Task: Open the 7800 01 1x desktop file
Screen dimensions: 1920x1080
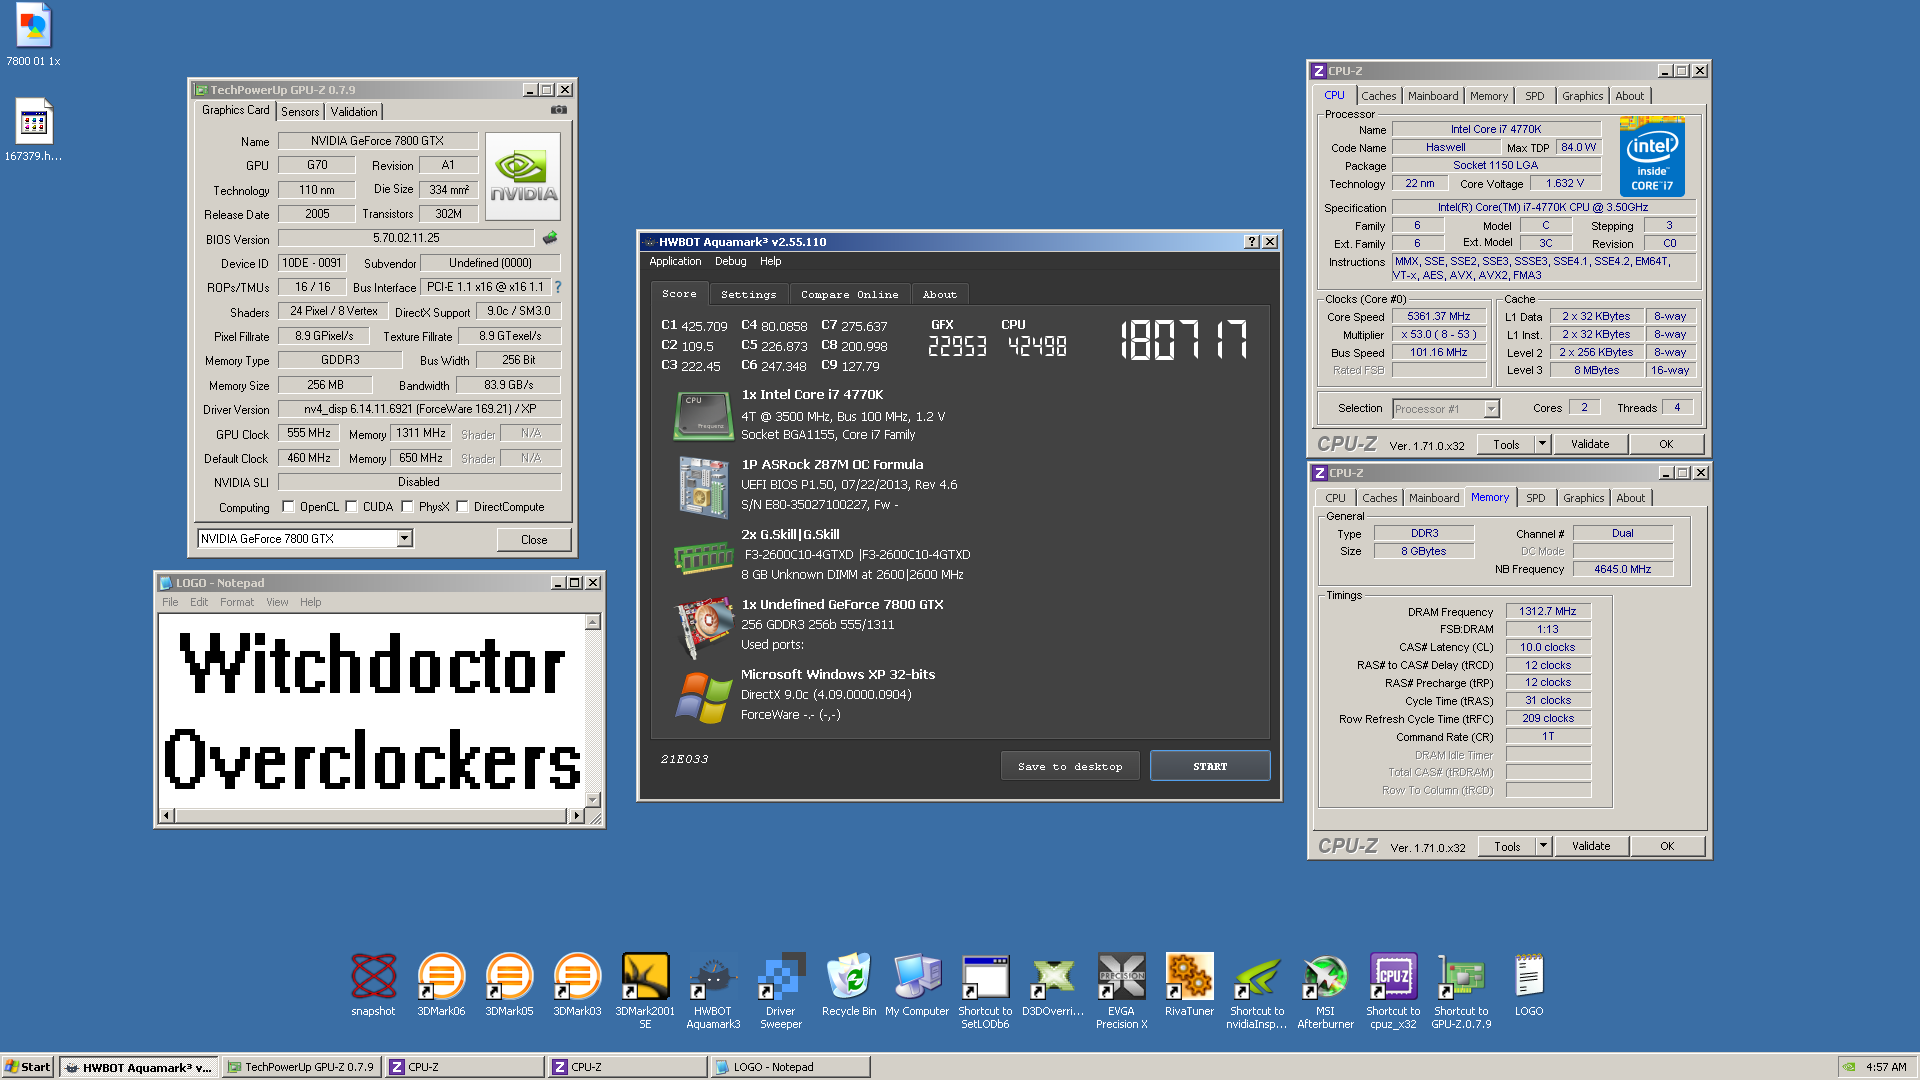Action: 33,35
